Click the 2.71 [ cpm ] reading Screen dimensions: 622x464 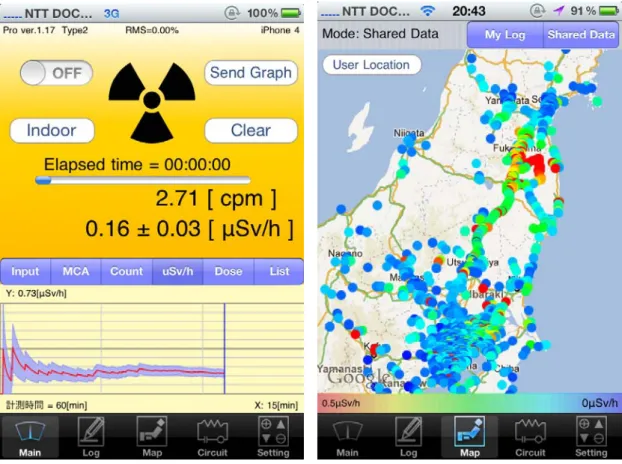click(x=216, y=198)
